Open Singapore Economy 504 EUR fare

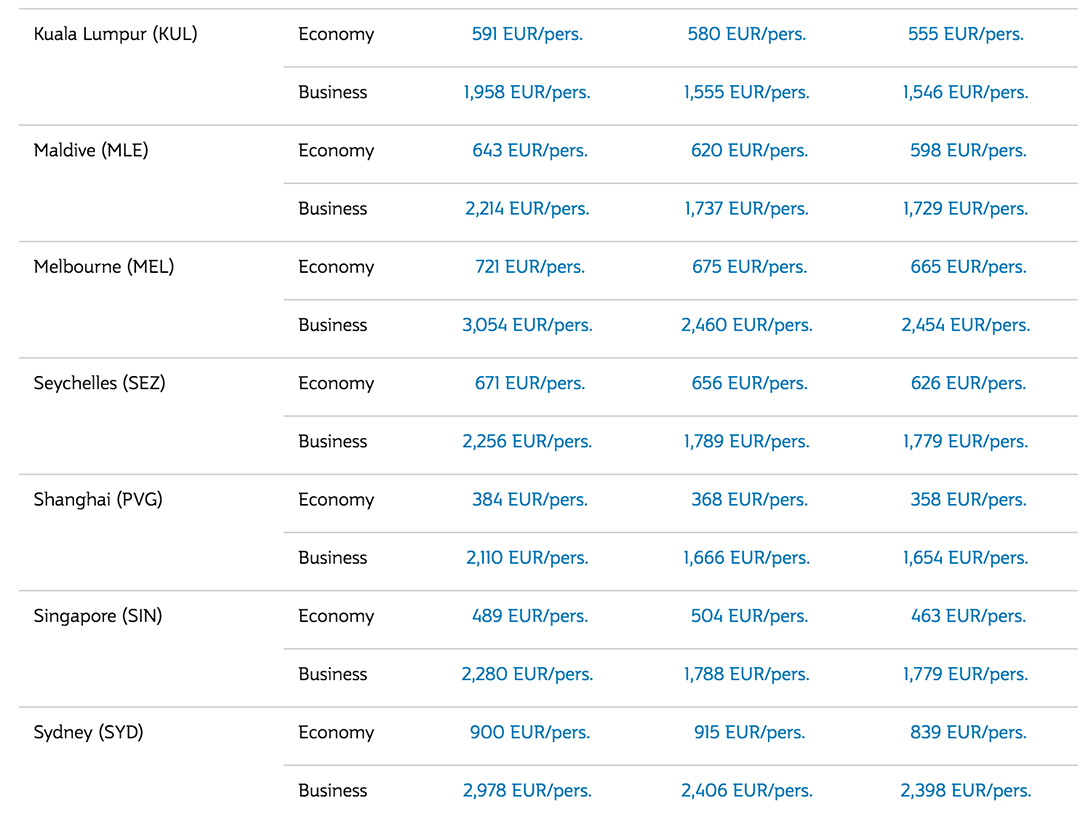point(749,616)
